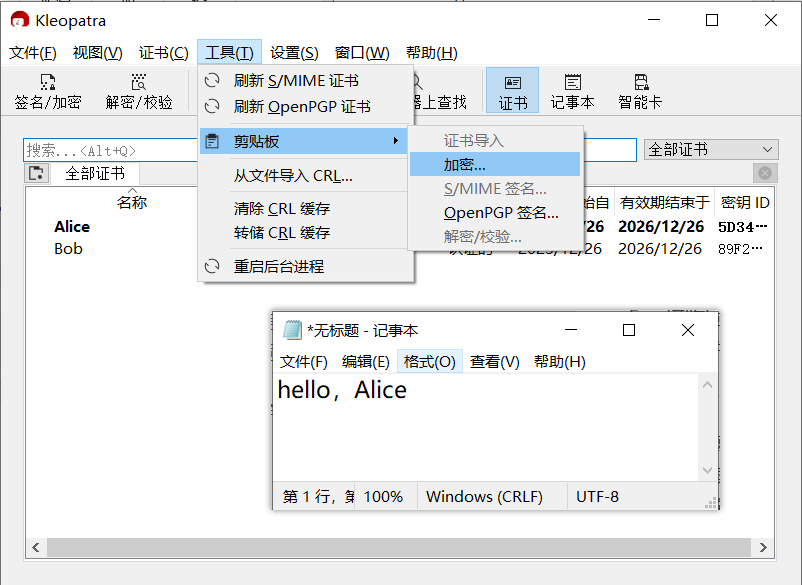Click Lookup on Server (上查找) toolbar button
This screenshot has width=802, height=585.
[x=440, y=91]
